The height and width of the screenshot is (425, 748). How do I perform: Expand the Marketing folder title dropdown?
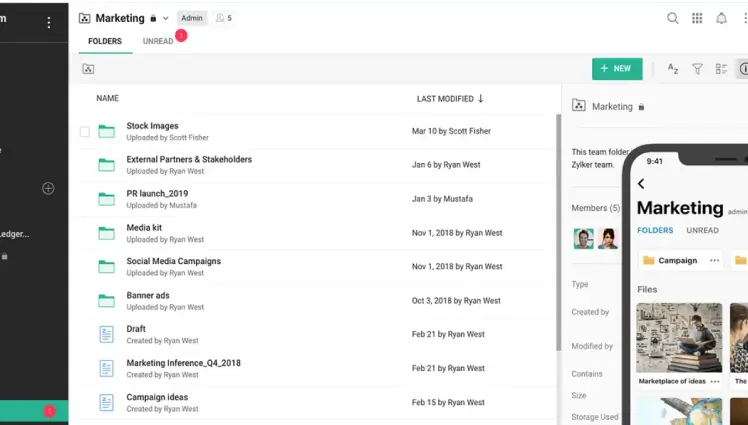tap(166, 18)
